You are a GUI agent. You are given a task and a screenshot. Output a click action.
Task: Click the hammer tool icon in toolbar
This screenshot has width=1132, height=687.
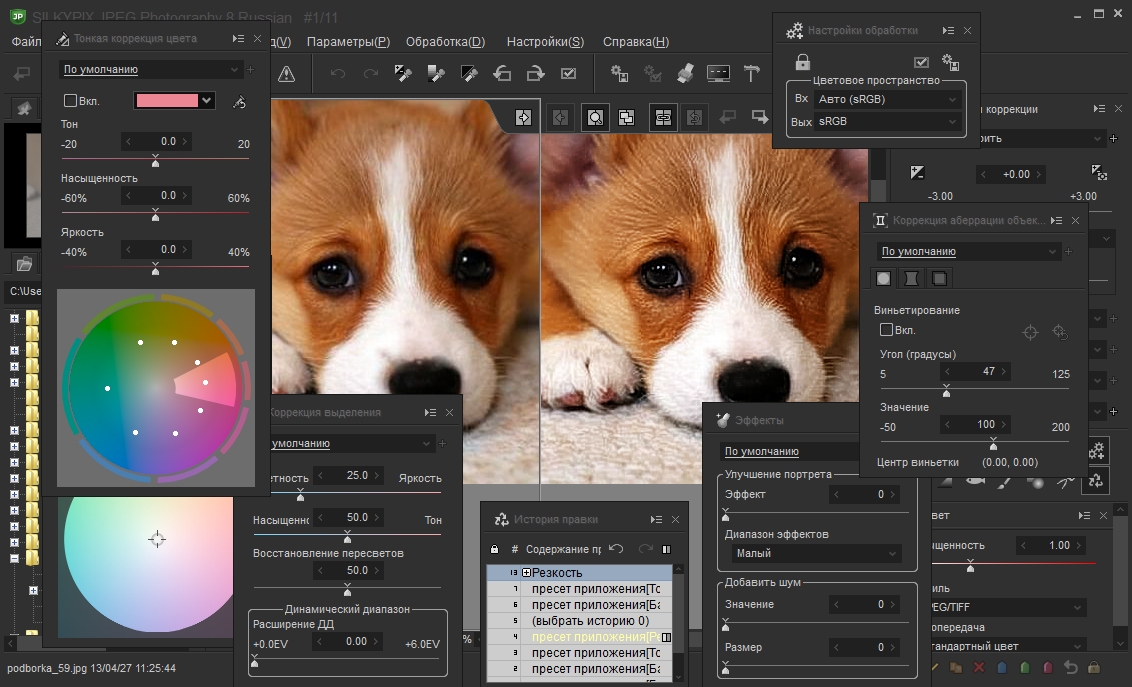(x=752, y=74)
